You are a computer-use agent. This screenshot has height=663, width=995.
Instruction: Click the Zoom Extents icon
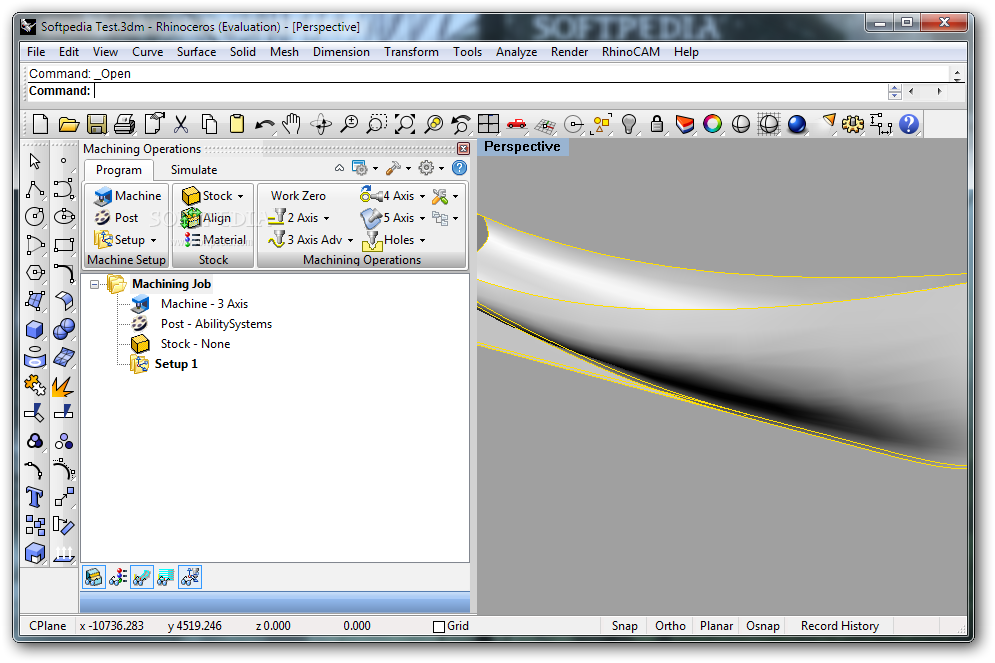click(x=405, y=124)
